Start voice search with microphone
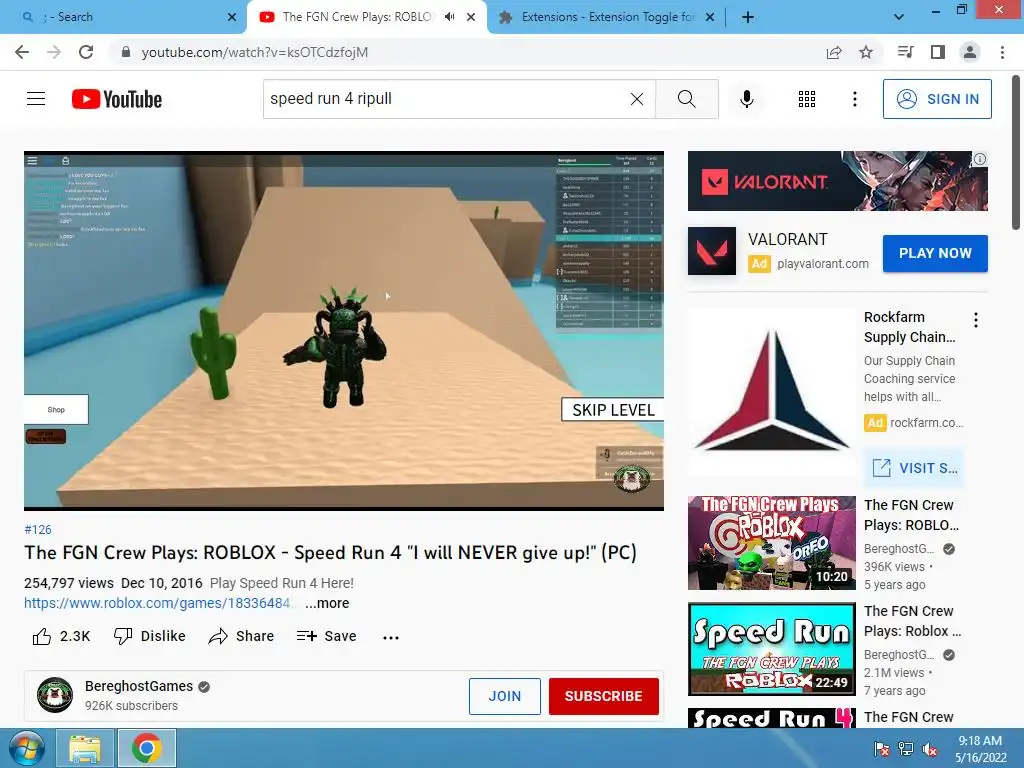The height and width of the screenshot is (768, 1024). click(x=746, y=99)
